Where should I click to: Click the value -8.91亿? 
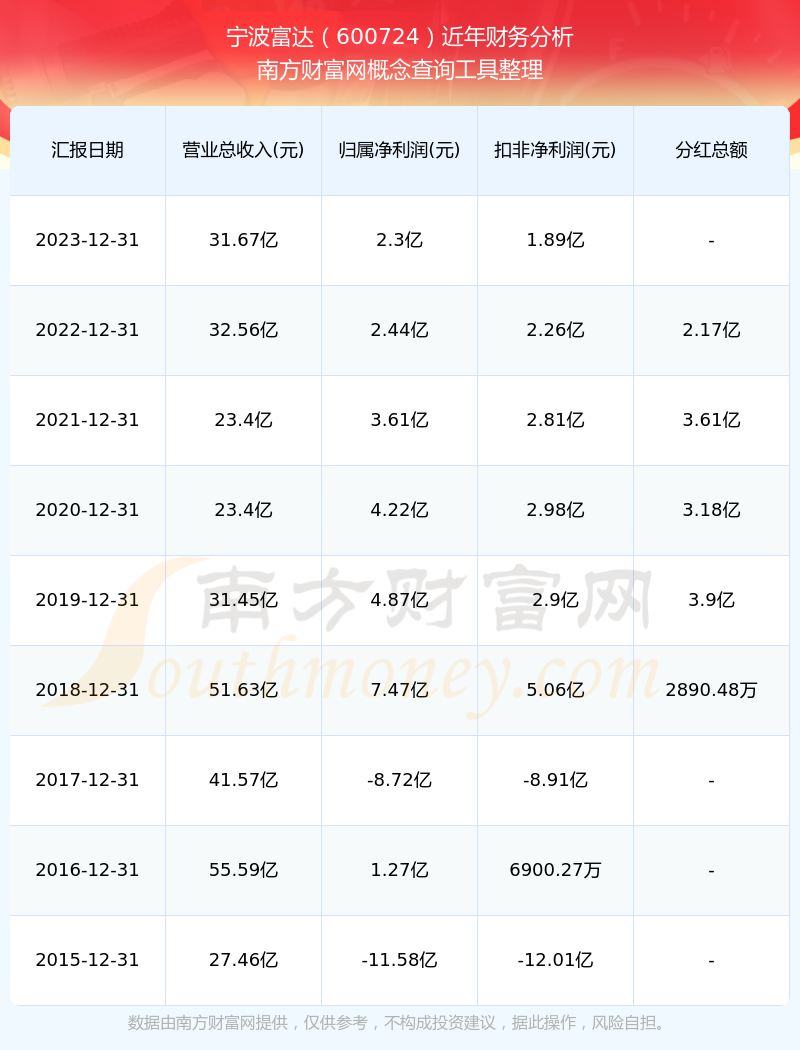(x=556, y=780)
